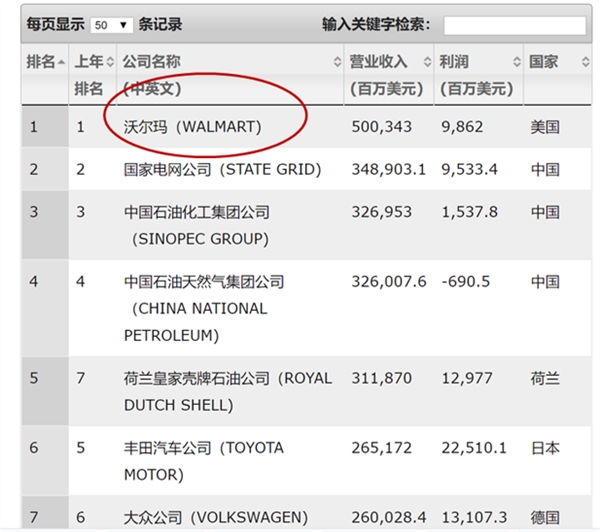The height and width of the screenshot is (532, 600).
Task: Click the -690.5 profit cell
Action: [466, 282]
